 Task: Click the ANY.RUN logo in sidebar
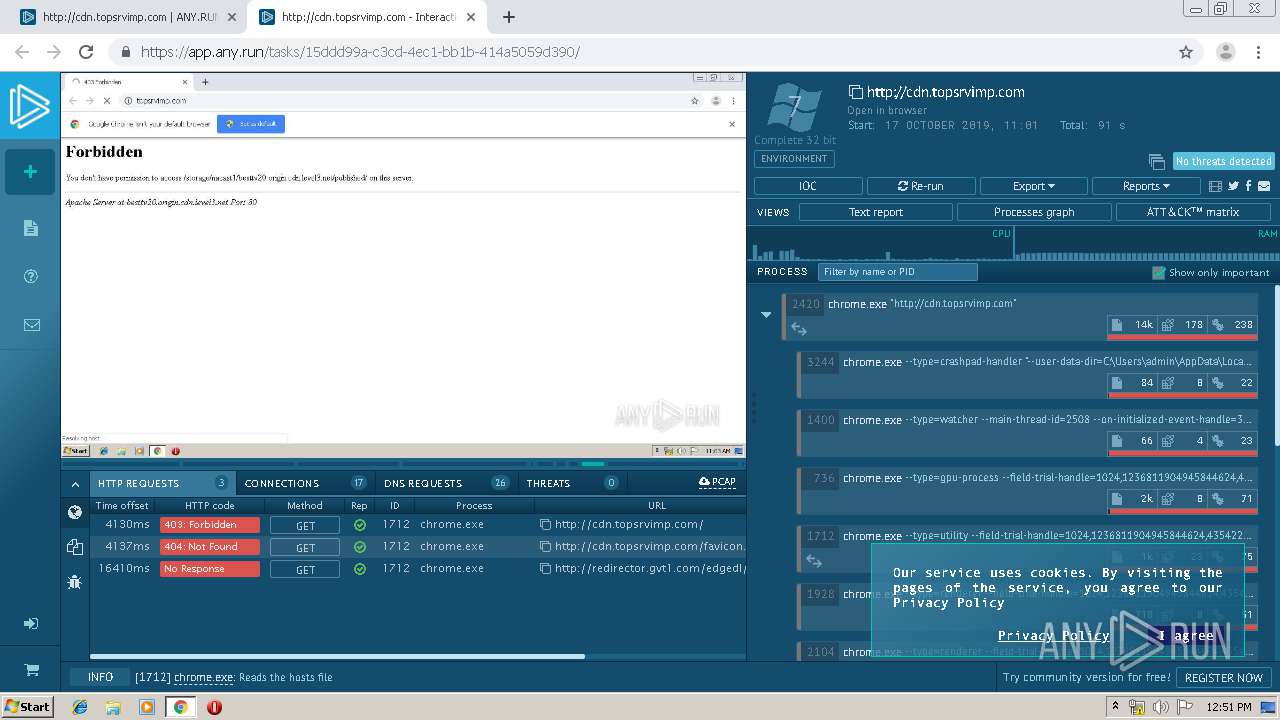[30, 108]
